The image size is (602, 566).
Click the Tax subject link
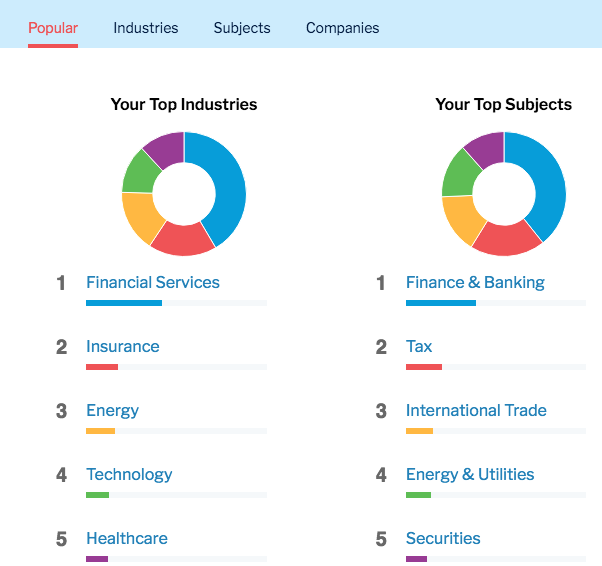(x=419, y=346)
